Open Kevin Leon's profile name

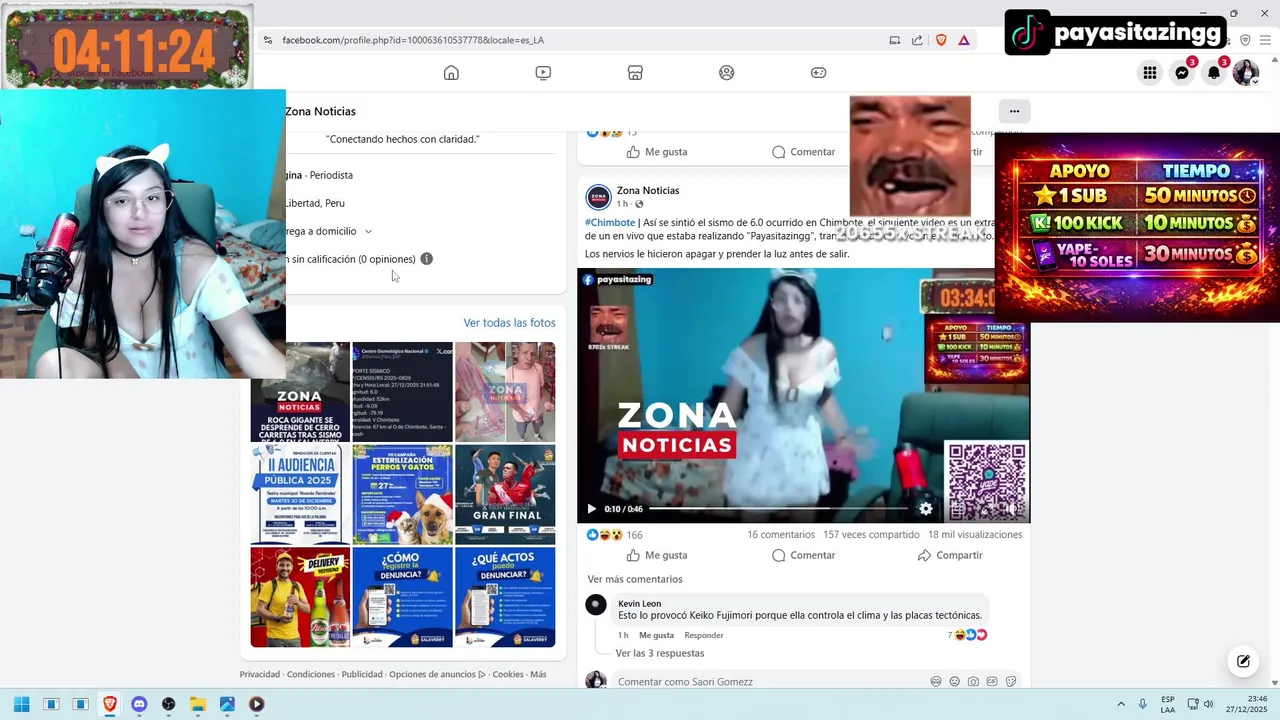pos(639,603)
